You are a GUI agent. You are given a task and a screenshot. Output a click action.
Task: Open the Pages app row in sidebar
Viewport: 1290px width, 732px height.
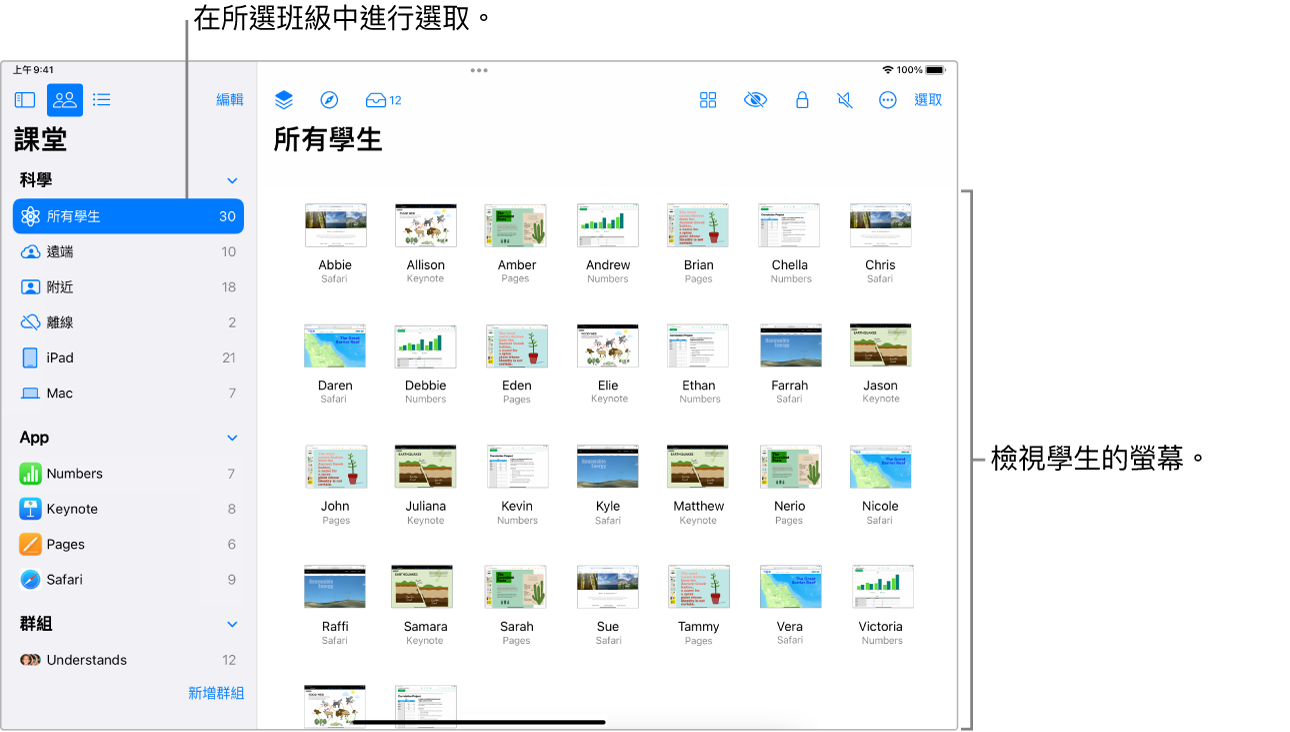coord(128,544)
